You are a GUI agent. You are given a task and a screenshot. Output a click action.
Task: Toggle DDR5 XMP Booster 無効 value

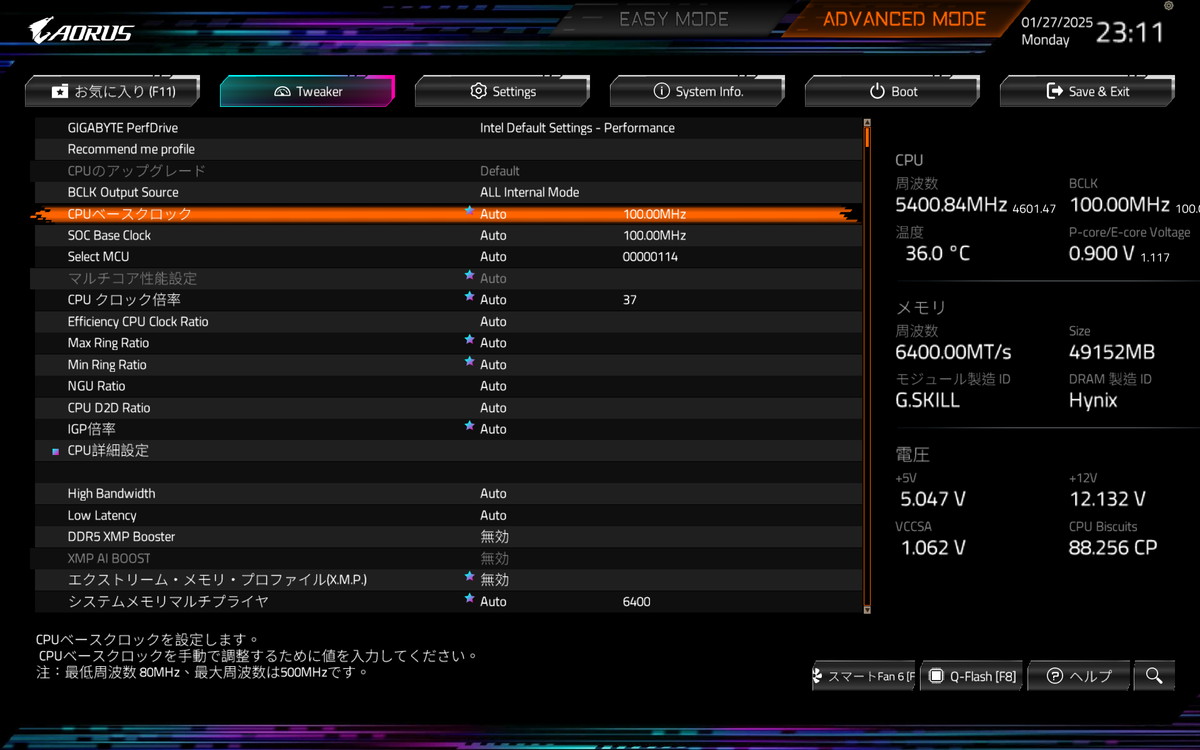(x=494, y=537)
